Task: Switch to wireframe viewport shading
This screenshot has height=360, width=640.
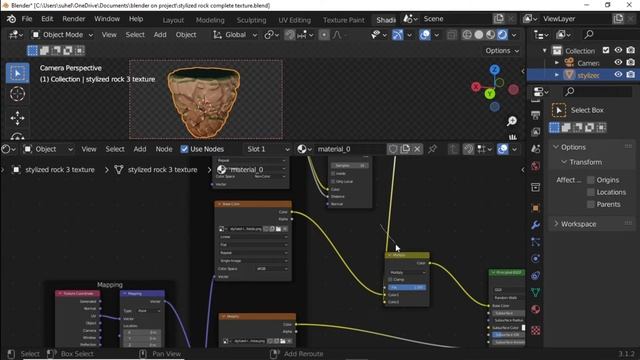Action: coord(467,35)
